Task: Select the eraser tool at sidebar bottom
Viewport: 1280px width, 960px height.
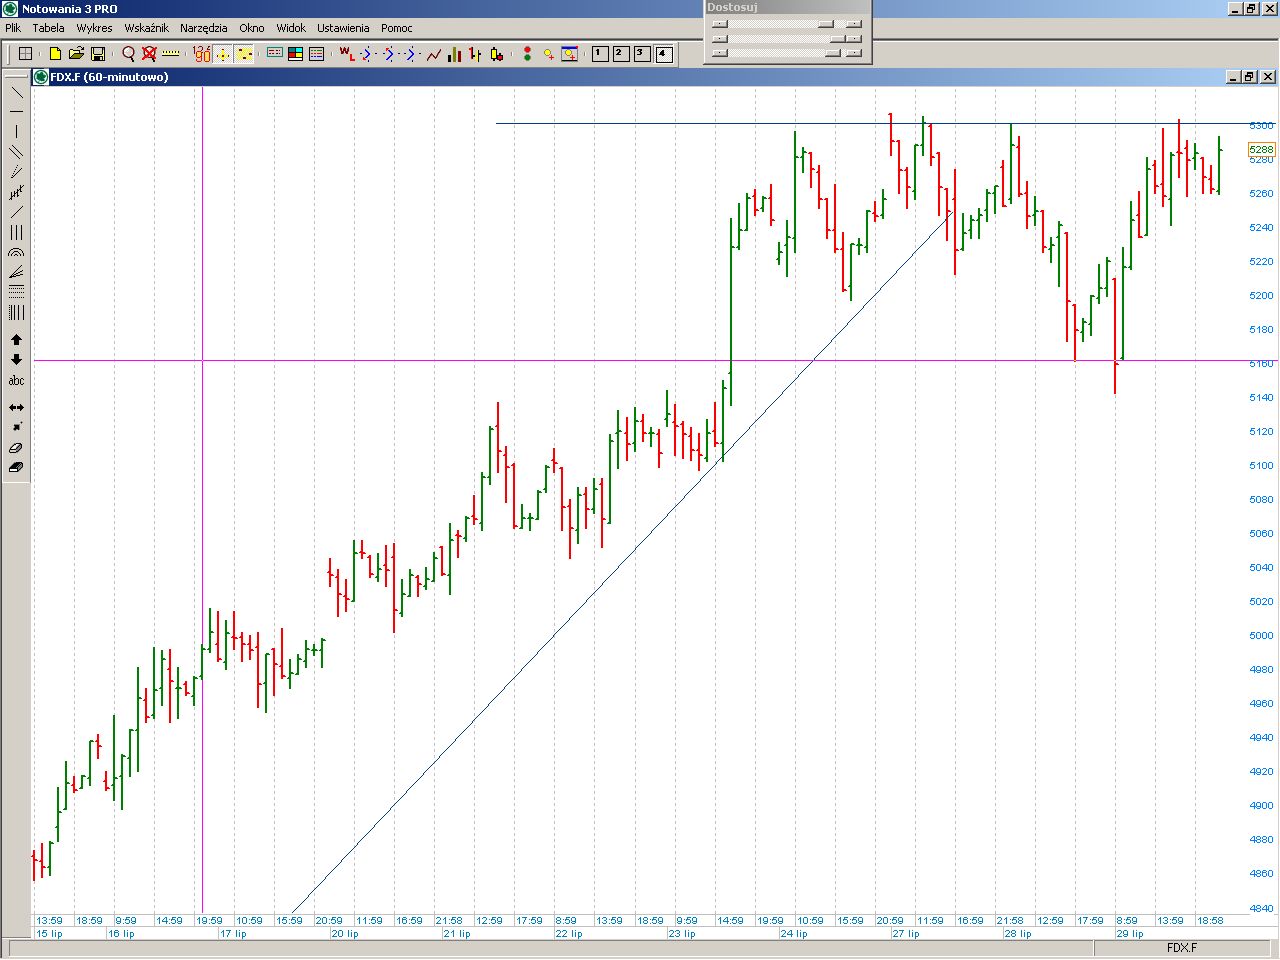Action: pyautogui.click(x=16, y=467)
